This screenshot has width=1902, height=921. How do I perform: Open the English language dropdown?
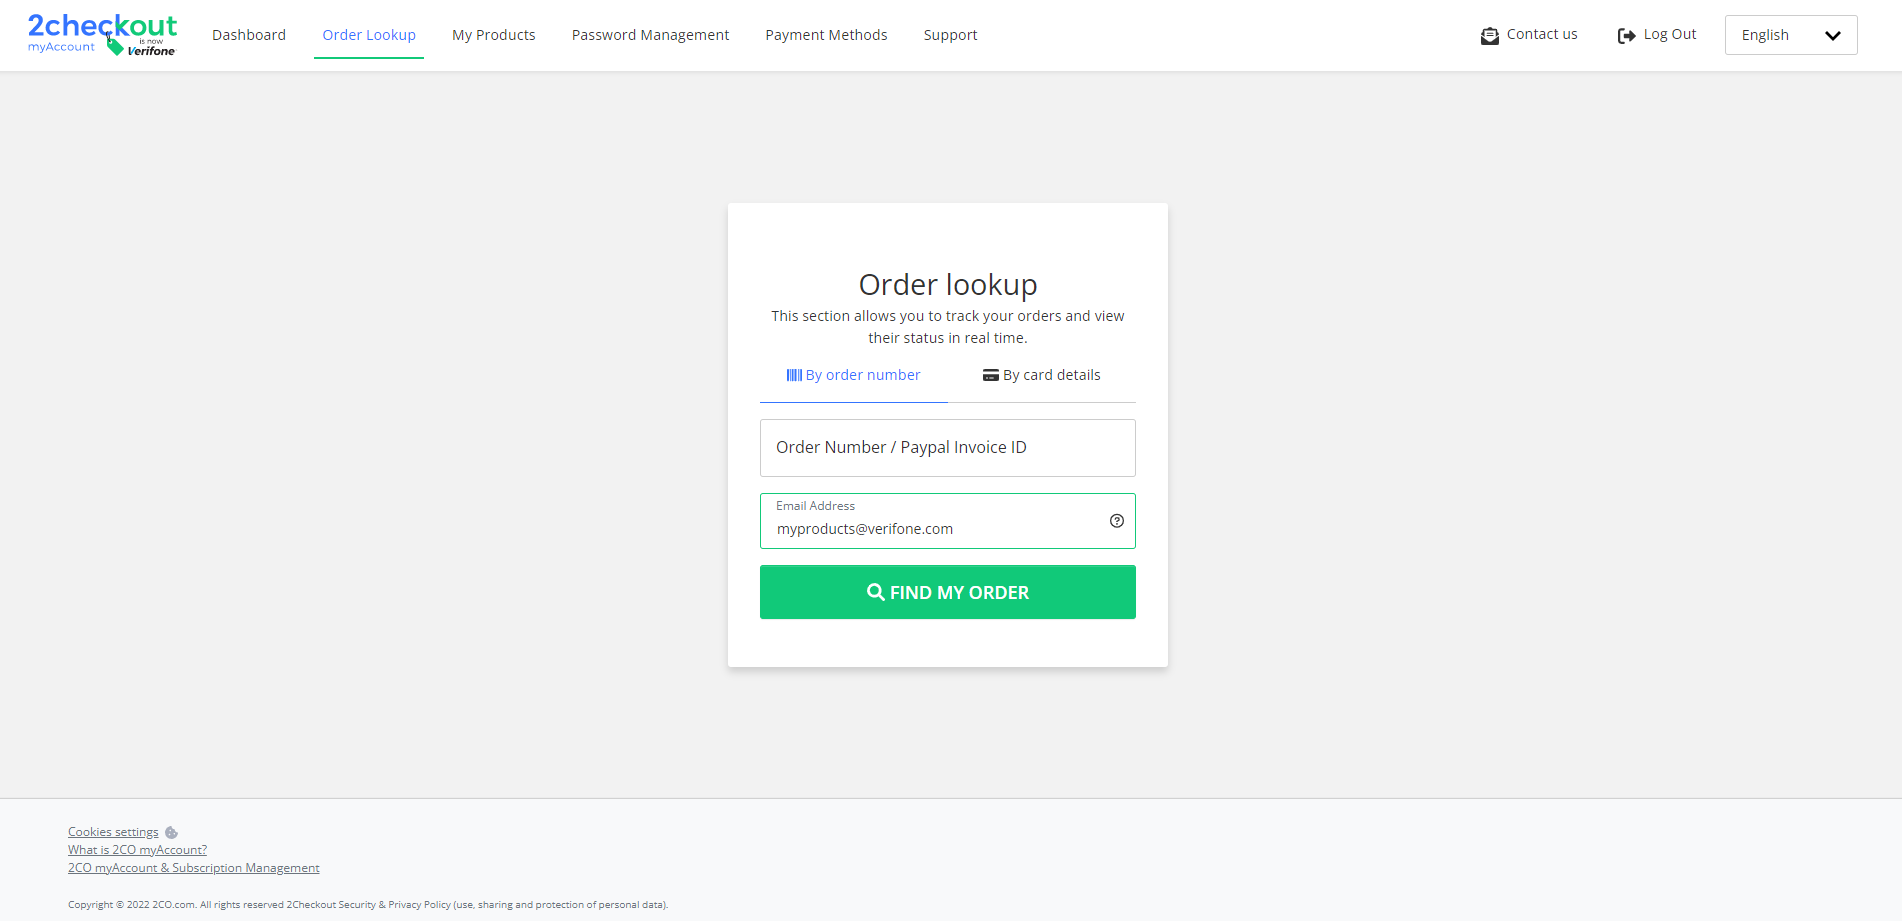[x=1790, y=34]
